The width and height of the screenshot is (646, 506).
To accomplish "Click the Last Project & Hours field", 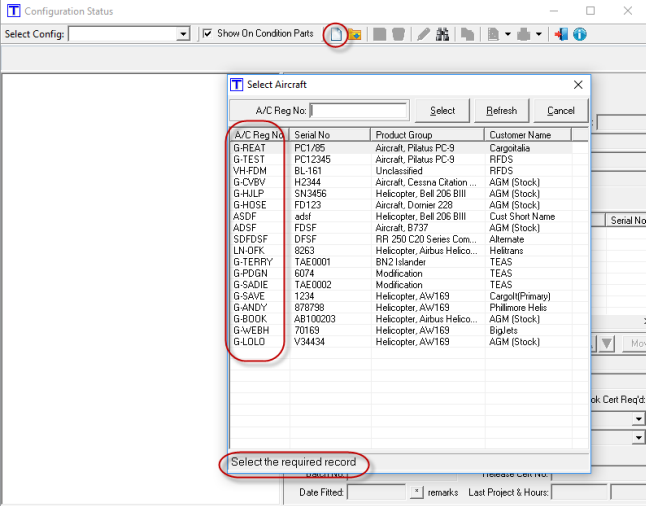I will click(x=580, y=492).
